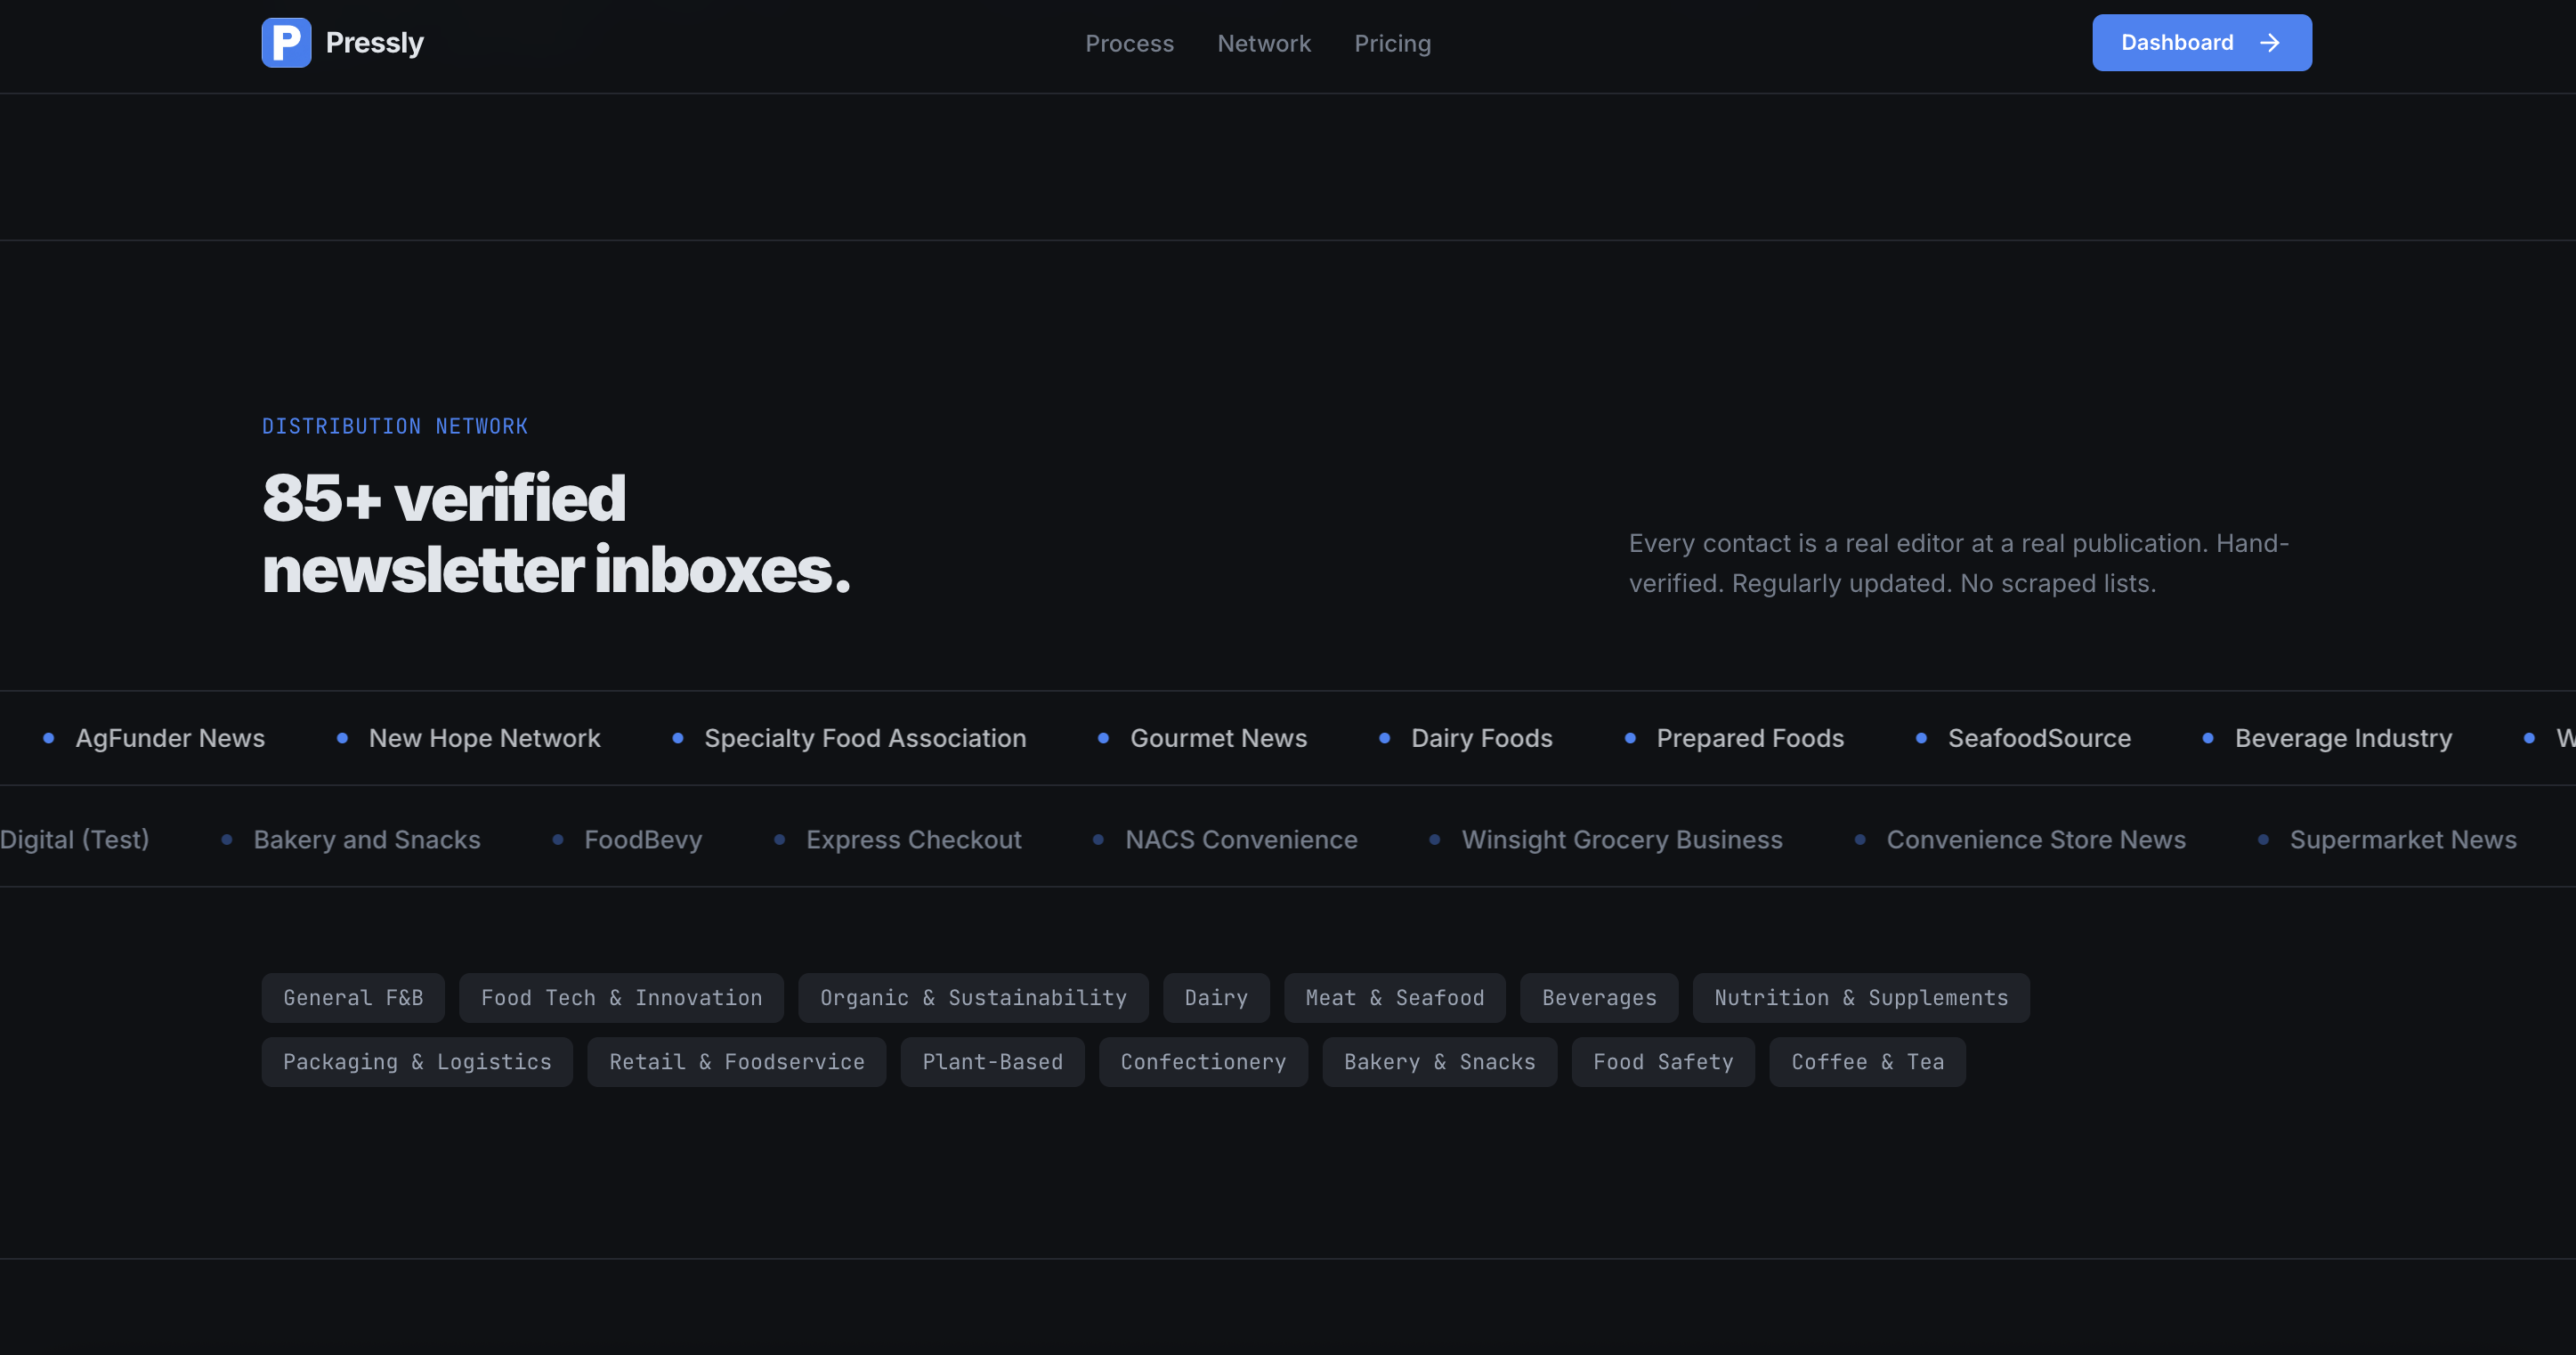Select the "Meat & Seafood" tag
Viewport: 2576px width, 1355px height.
click(x=1394, y=997)
